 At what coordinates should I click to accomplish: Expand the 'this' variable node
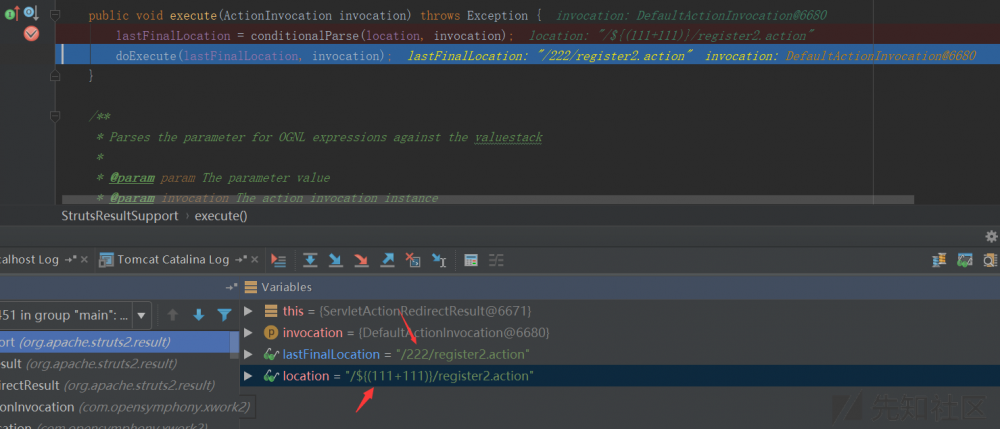point(249,311)
